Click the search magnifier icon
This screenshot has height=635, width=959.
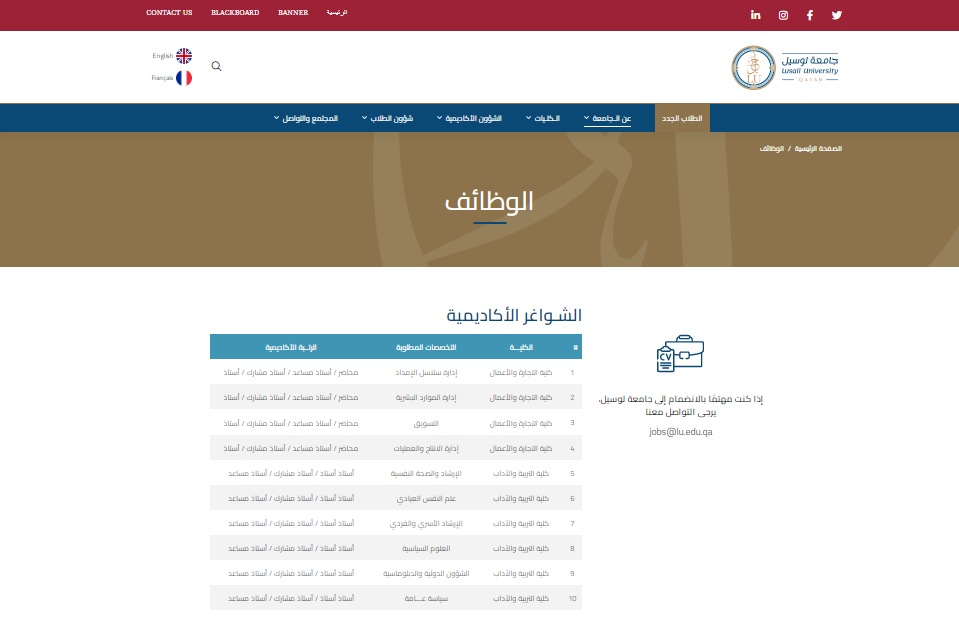tap(217, 66)
